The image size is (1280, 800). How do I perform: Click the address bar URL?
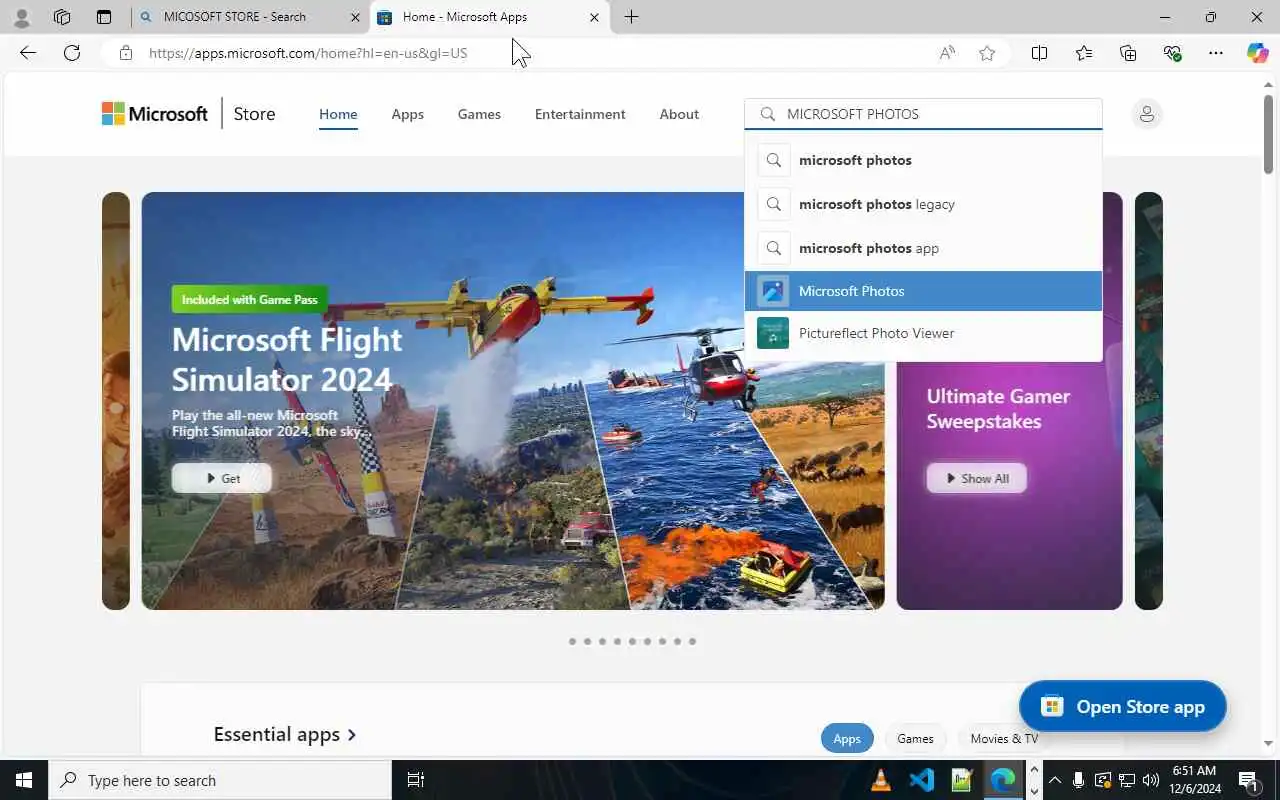tap(308, 53)
